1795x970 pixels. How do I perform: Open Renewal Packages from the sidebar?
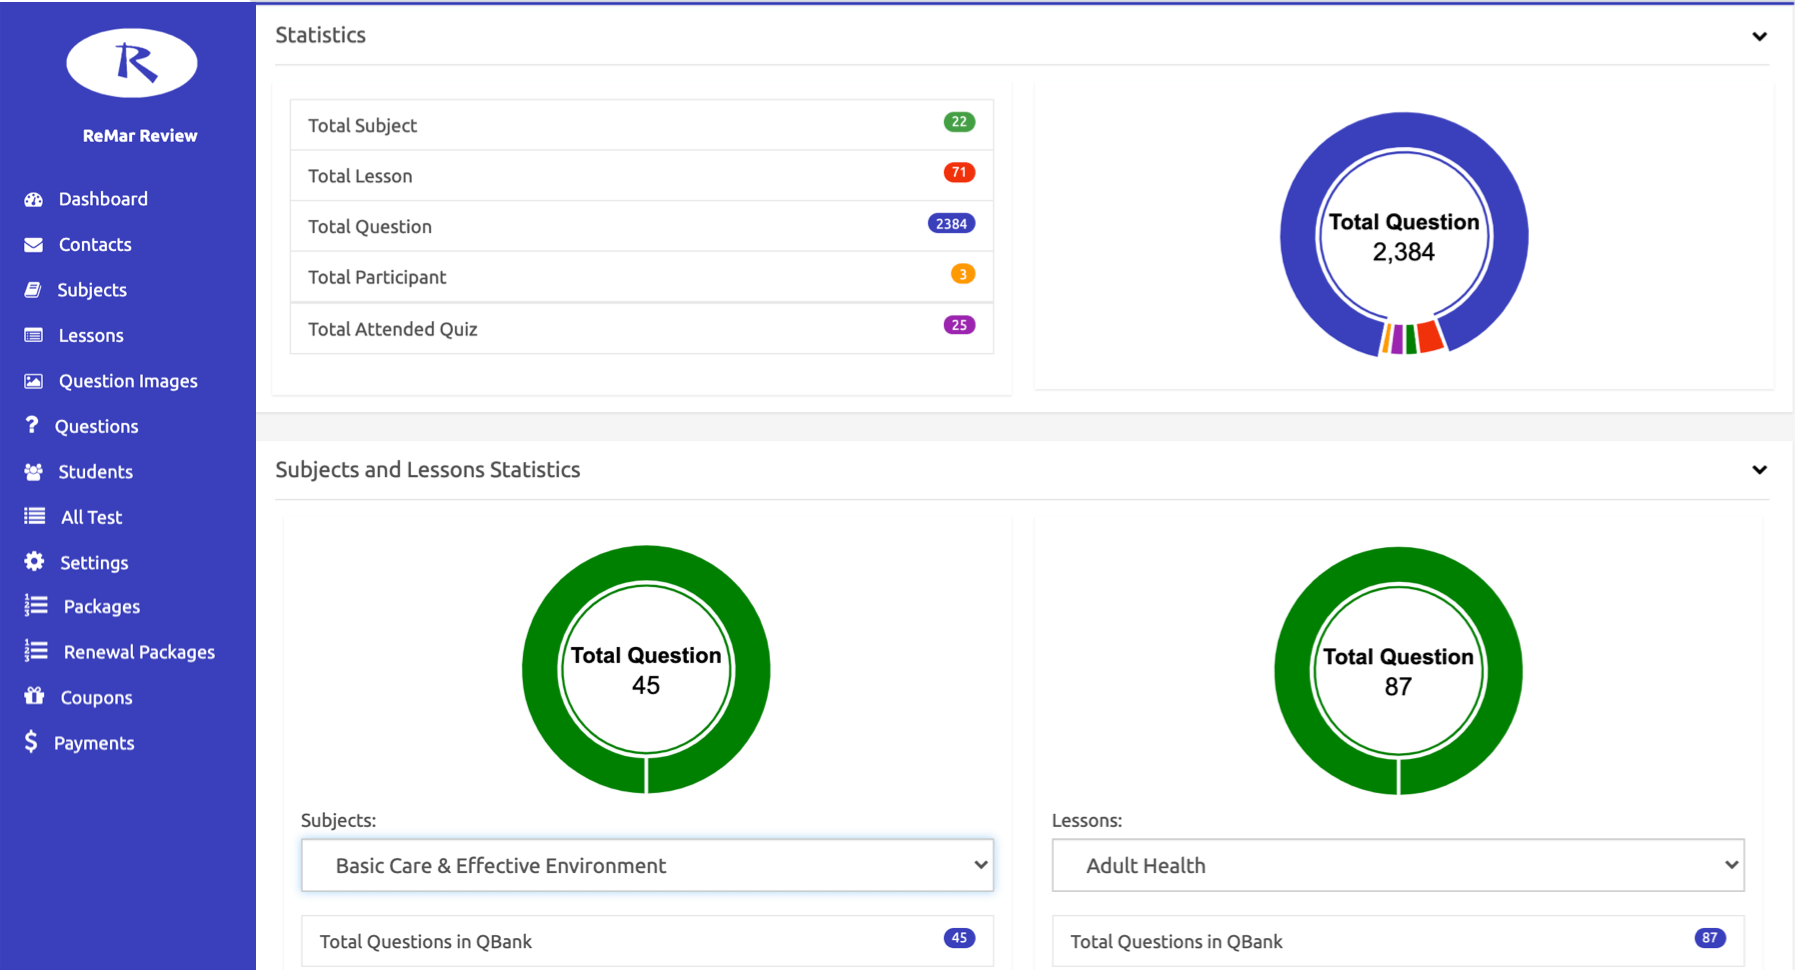tap(138, 651)
